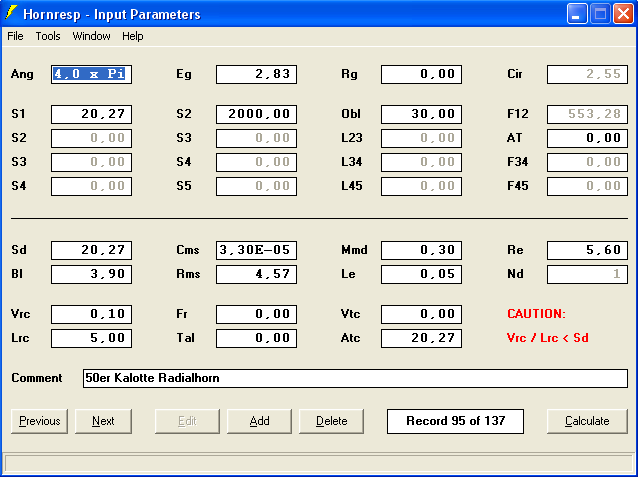Click the Lrc field showing 5,00

[x=92, y=338]
